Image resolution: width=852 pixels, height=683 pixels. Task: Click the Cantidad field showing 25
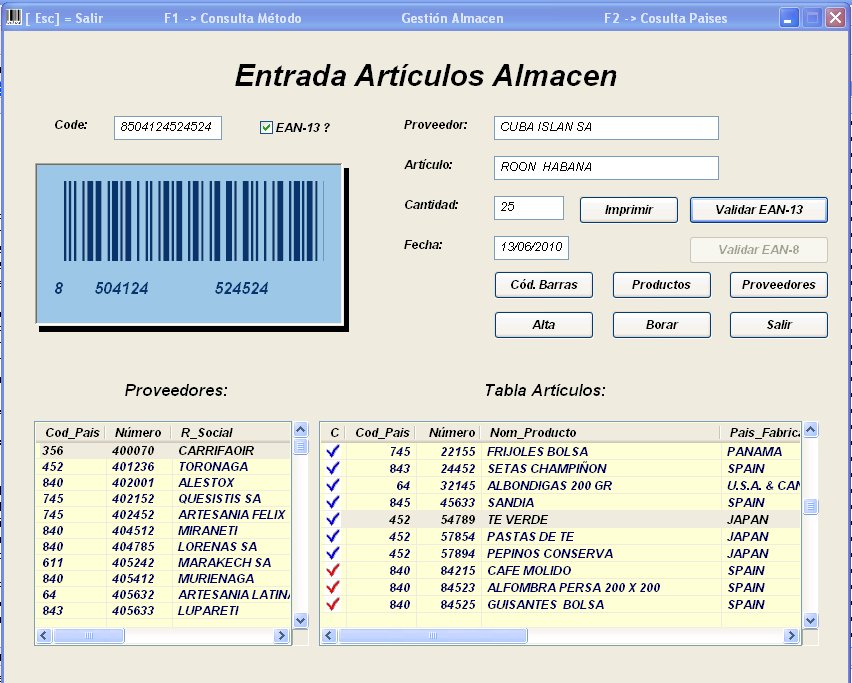pos(528,208)
